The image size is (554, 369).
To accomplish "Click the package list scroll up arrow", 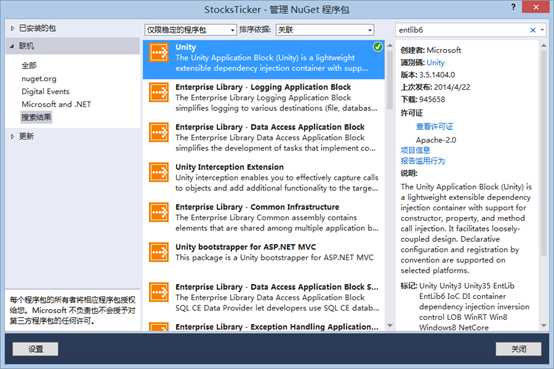I will pos(389,46).
